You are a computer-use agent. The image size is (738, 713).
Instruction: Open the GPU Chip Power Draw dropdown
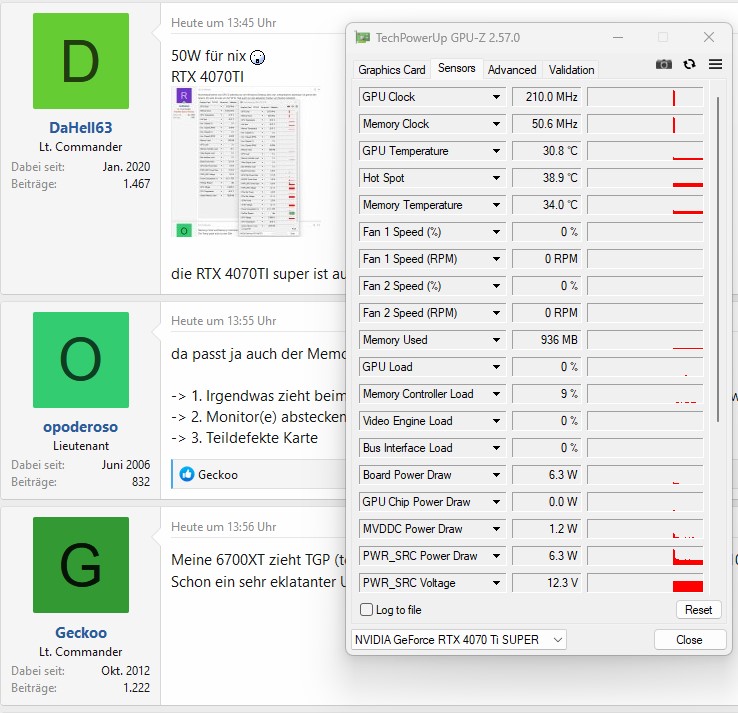496,502
